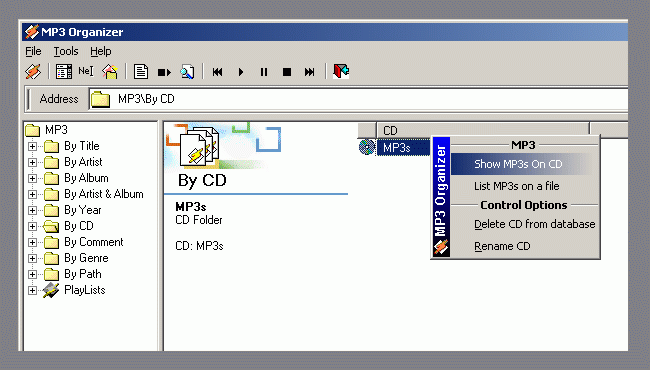650x370 pixels.
Task: Click the Address label
Action: [59, 99]
